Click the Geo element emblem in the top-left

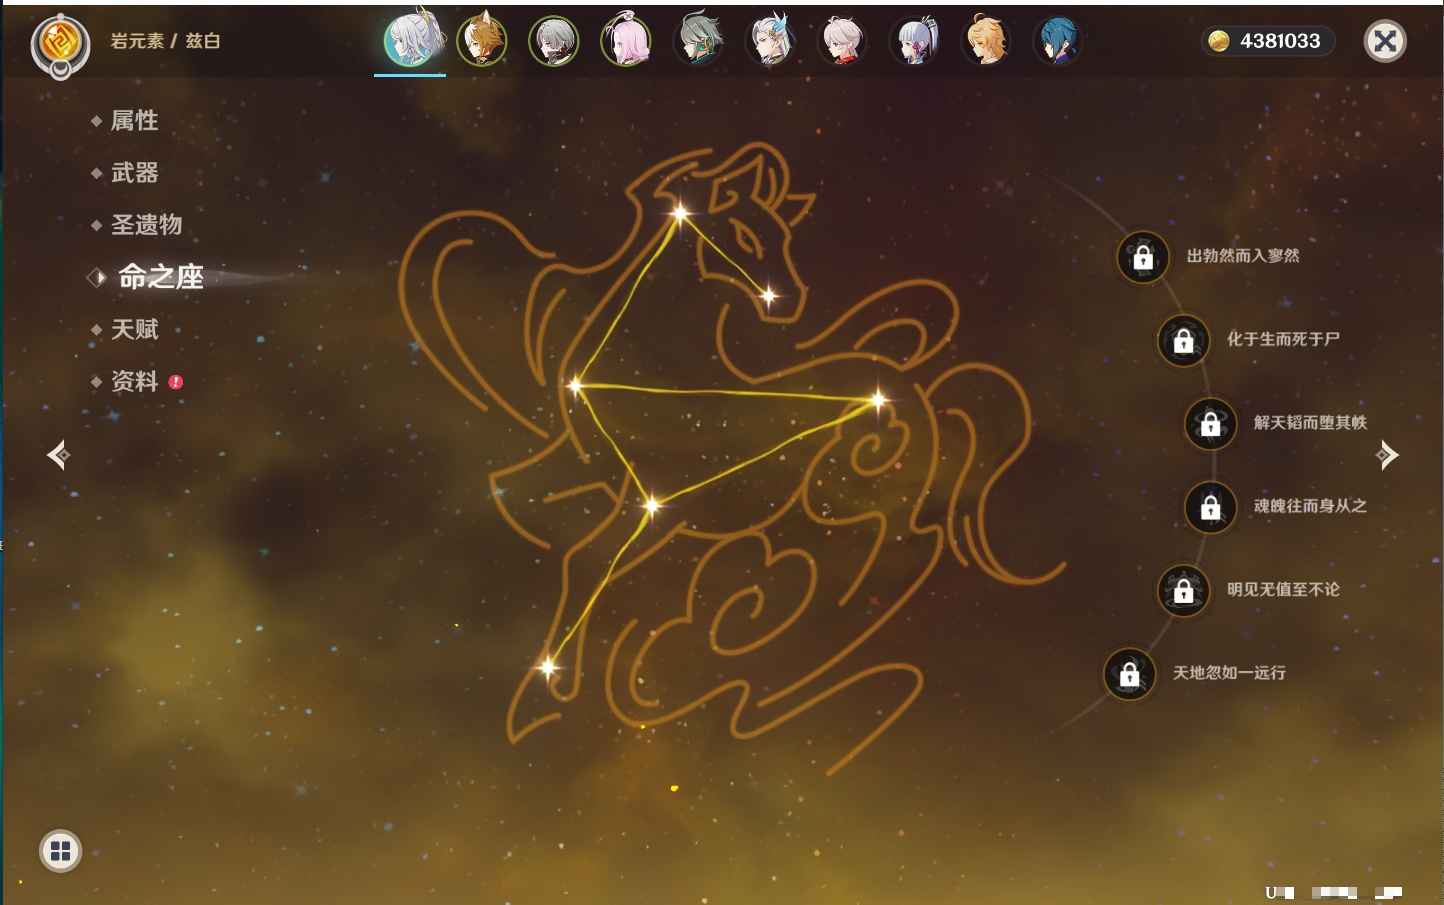(x=60, y=44)
